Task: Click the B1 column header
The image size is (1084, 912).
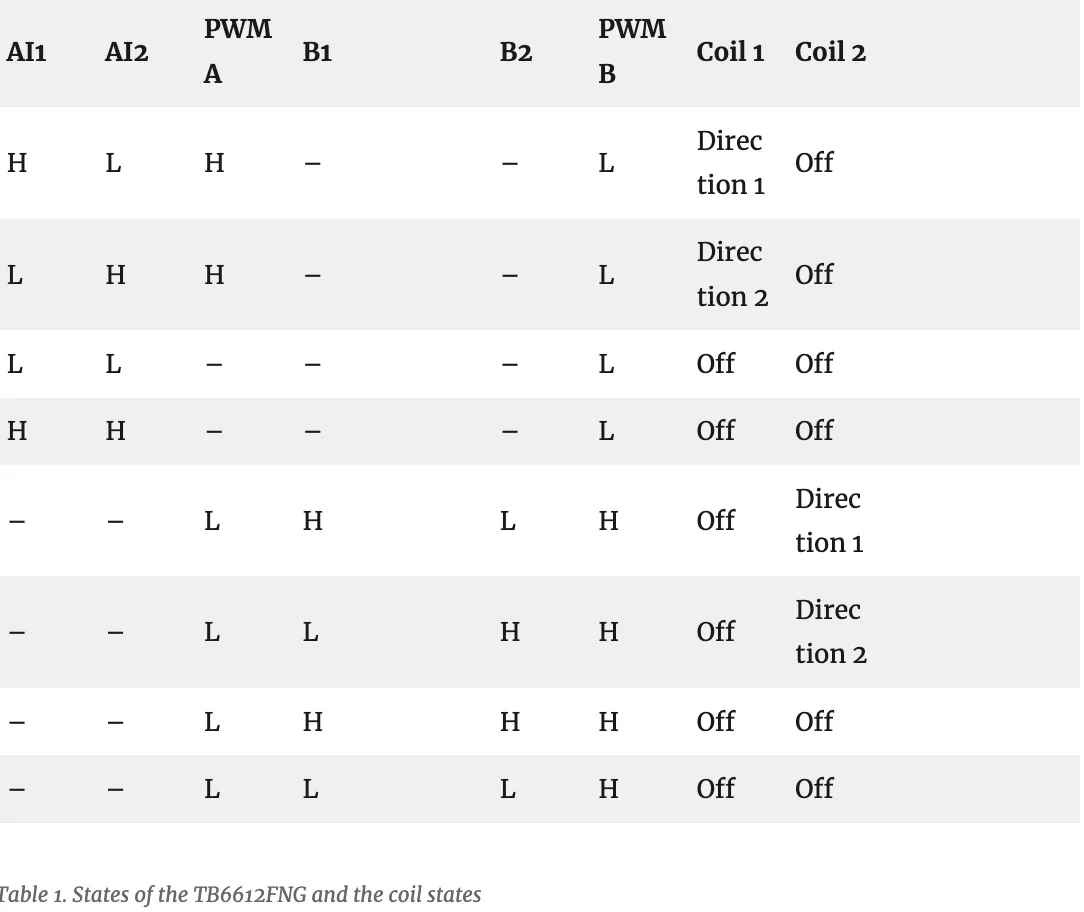Action: [317, 52]
